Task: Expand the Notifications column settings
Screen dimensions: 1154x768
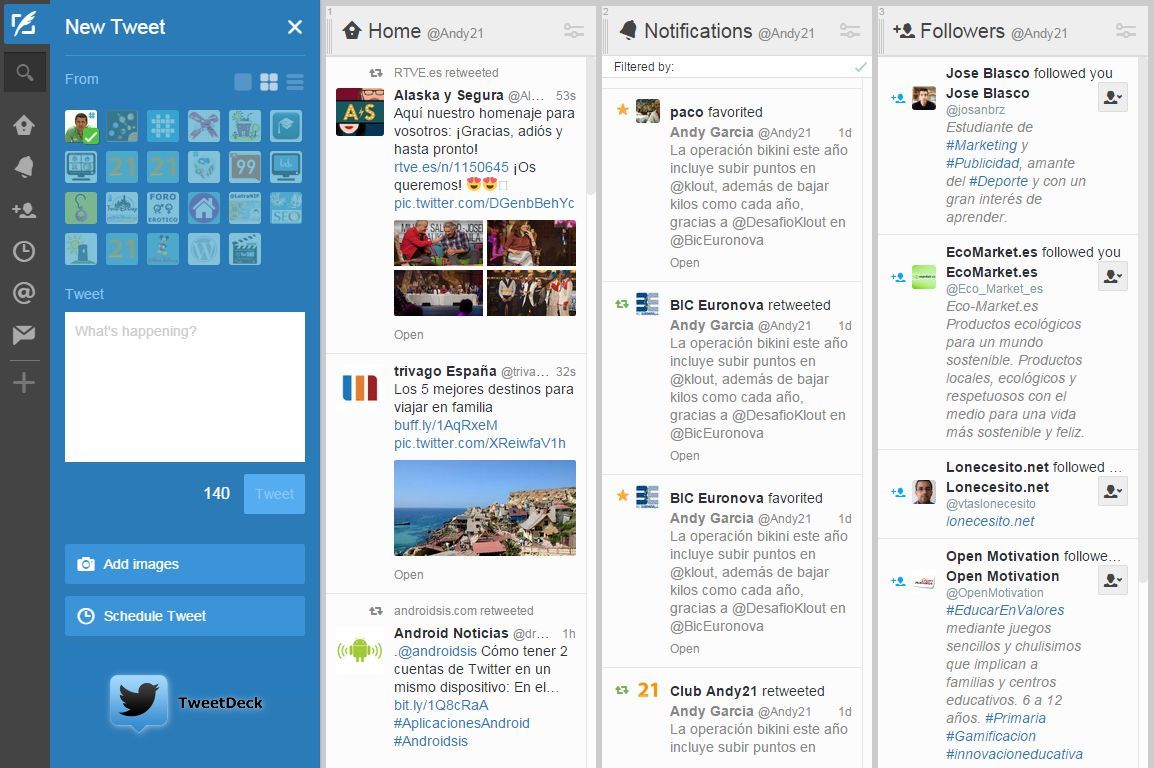Action: pos(850,31)
